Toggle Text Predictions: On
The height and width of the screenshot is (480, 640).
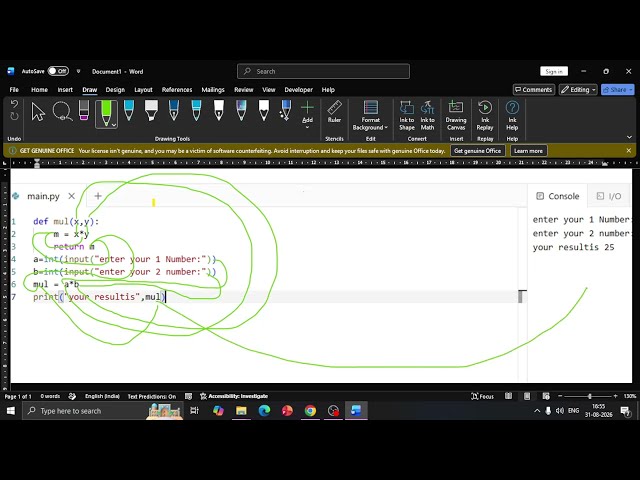(x=151, y=396)
